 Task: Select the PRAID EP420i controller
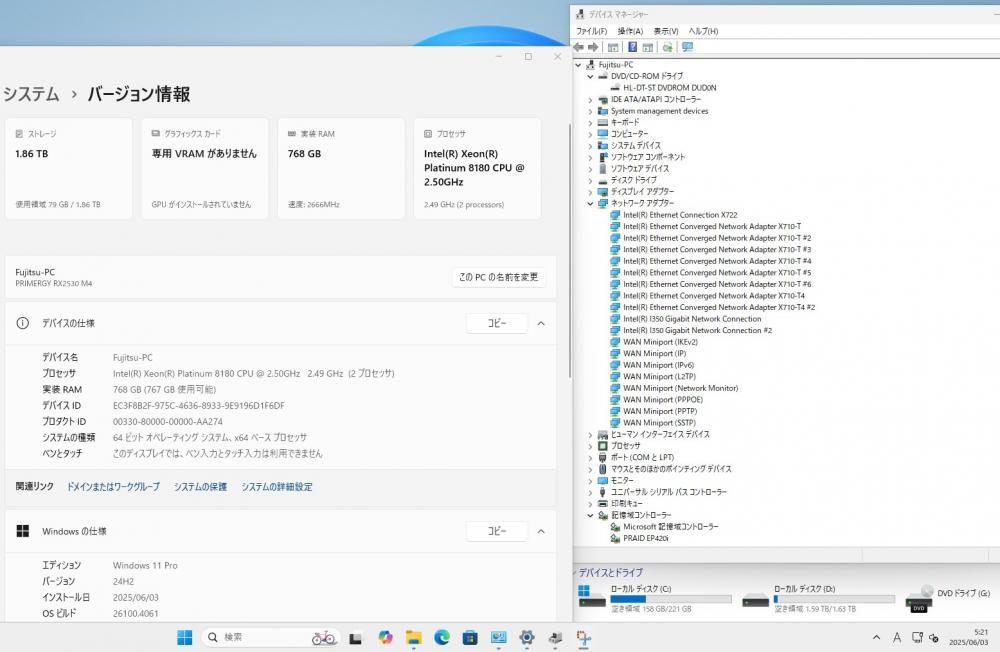pos(645,538)
